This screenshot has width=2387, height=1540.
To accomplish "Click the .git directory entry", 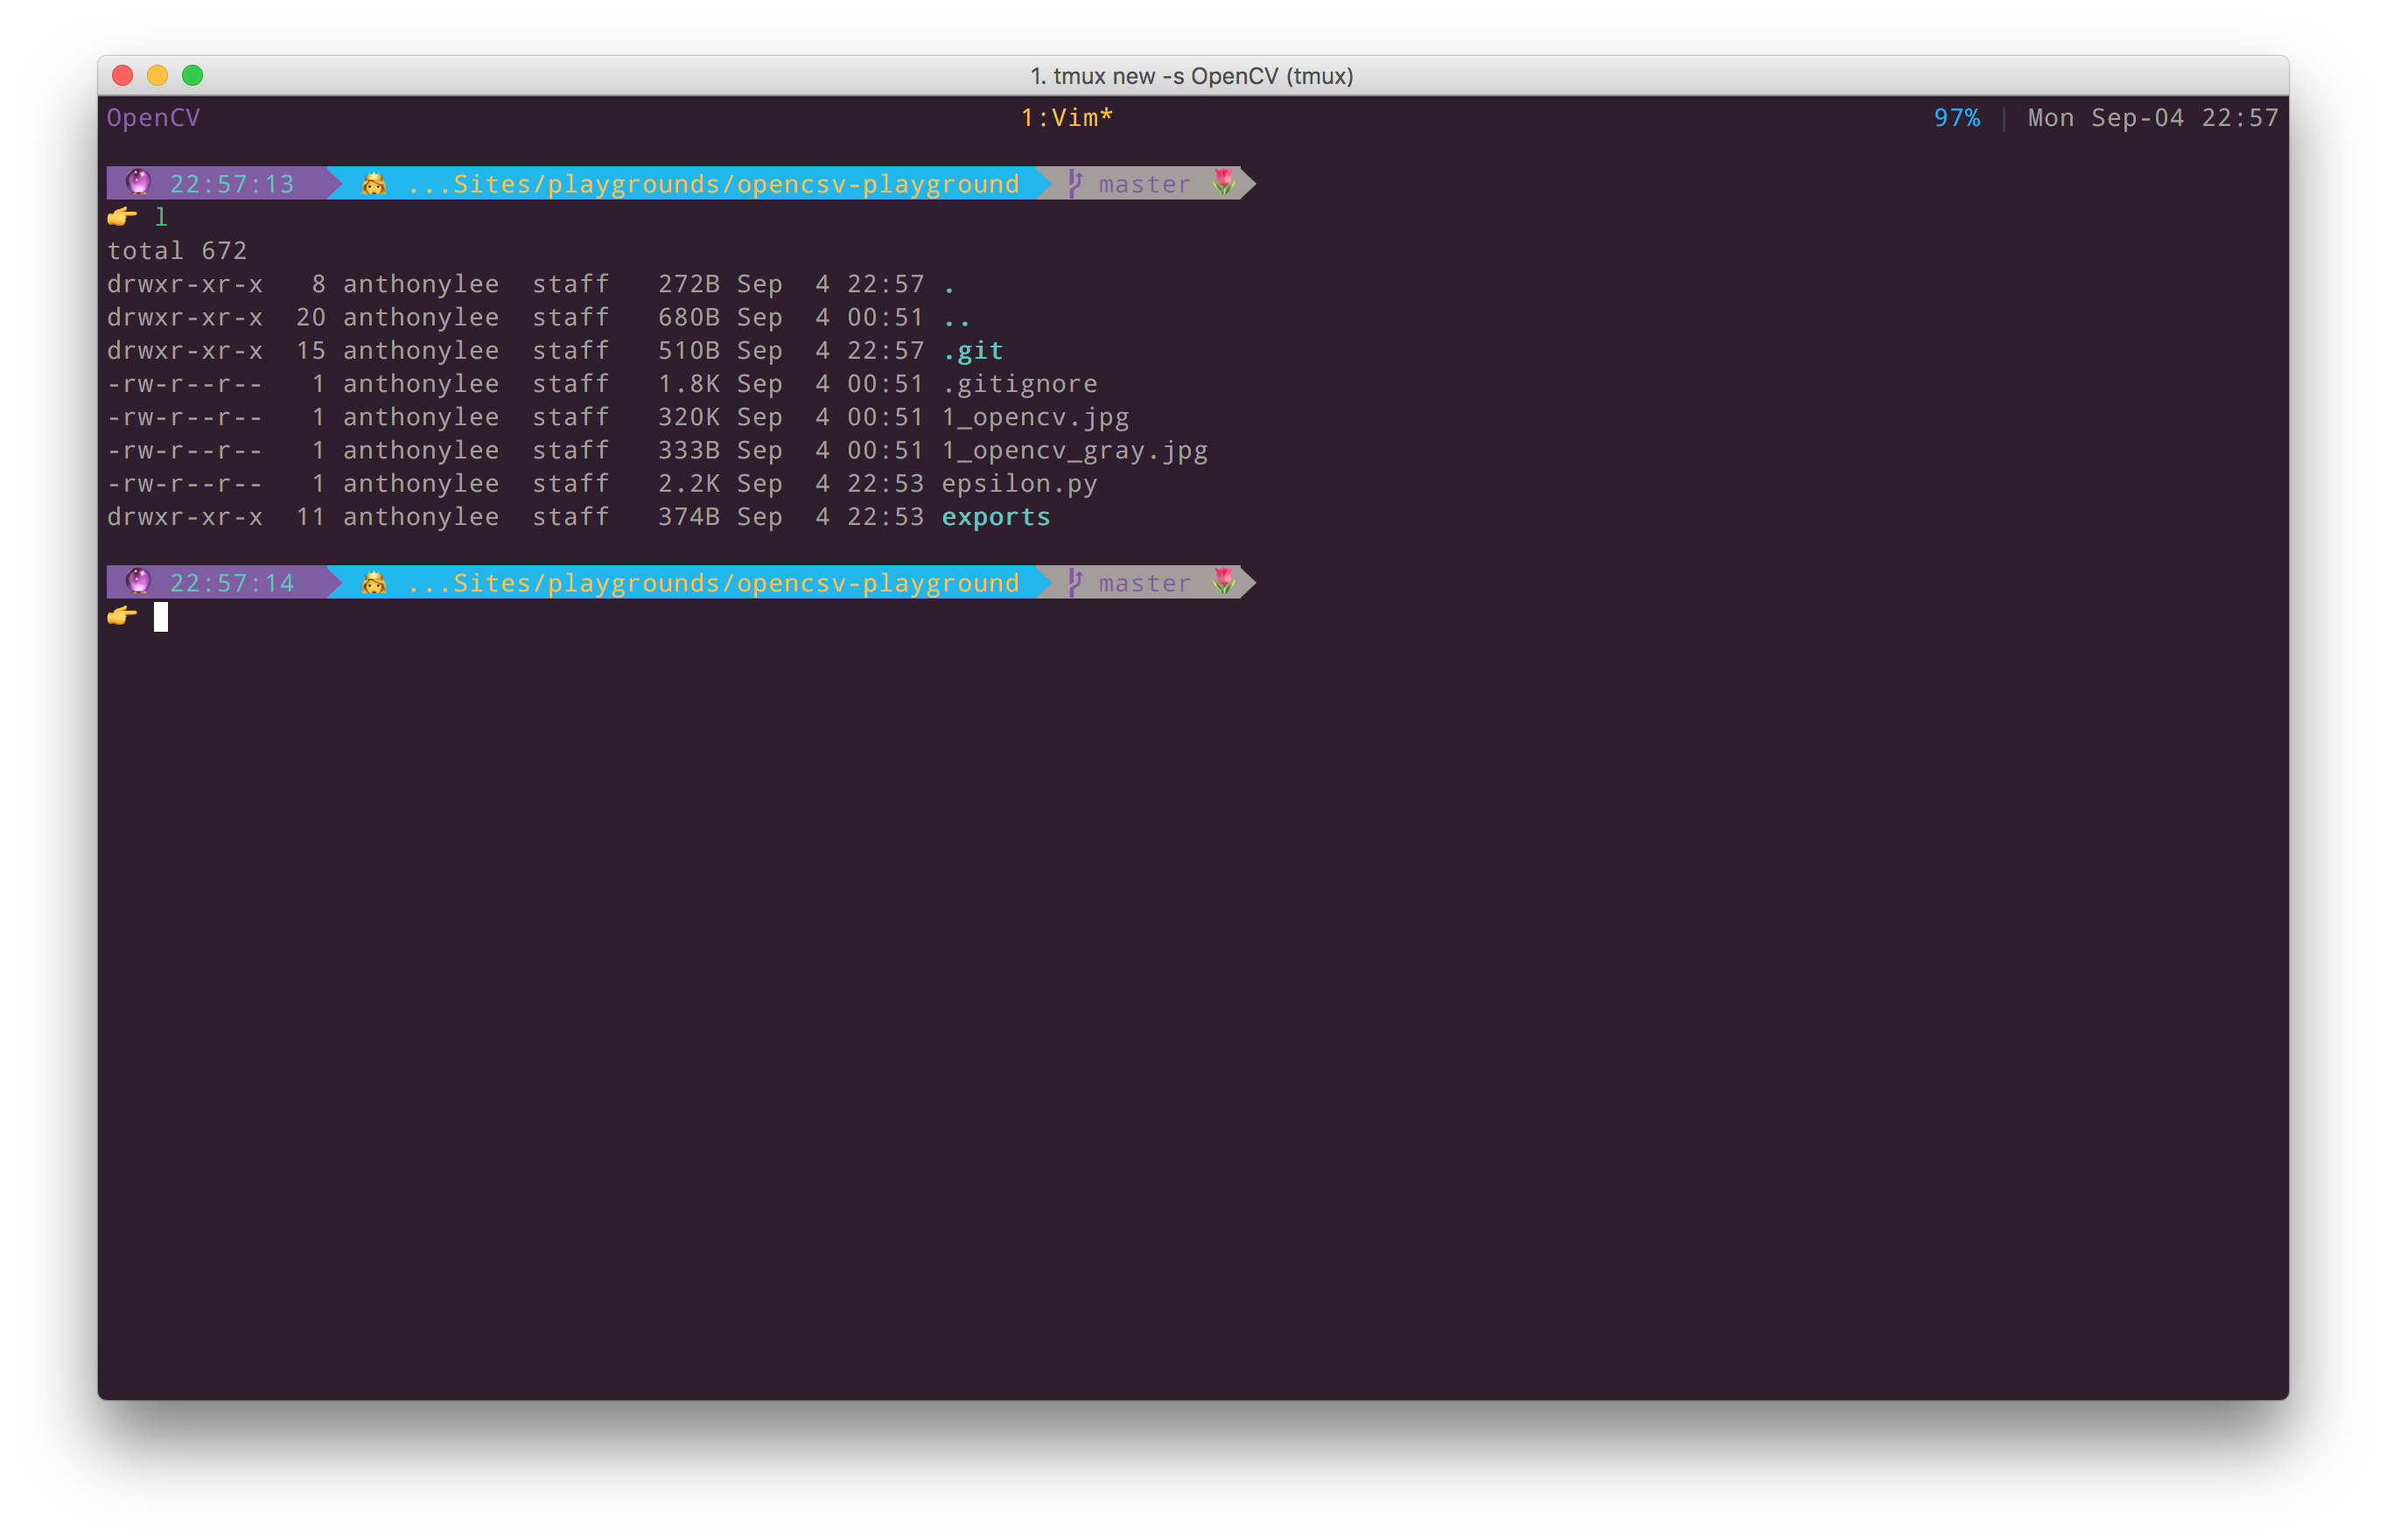I will [x=972, y=351].
